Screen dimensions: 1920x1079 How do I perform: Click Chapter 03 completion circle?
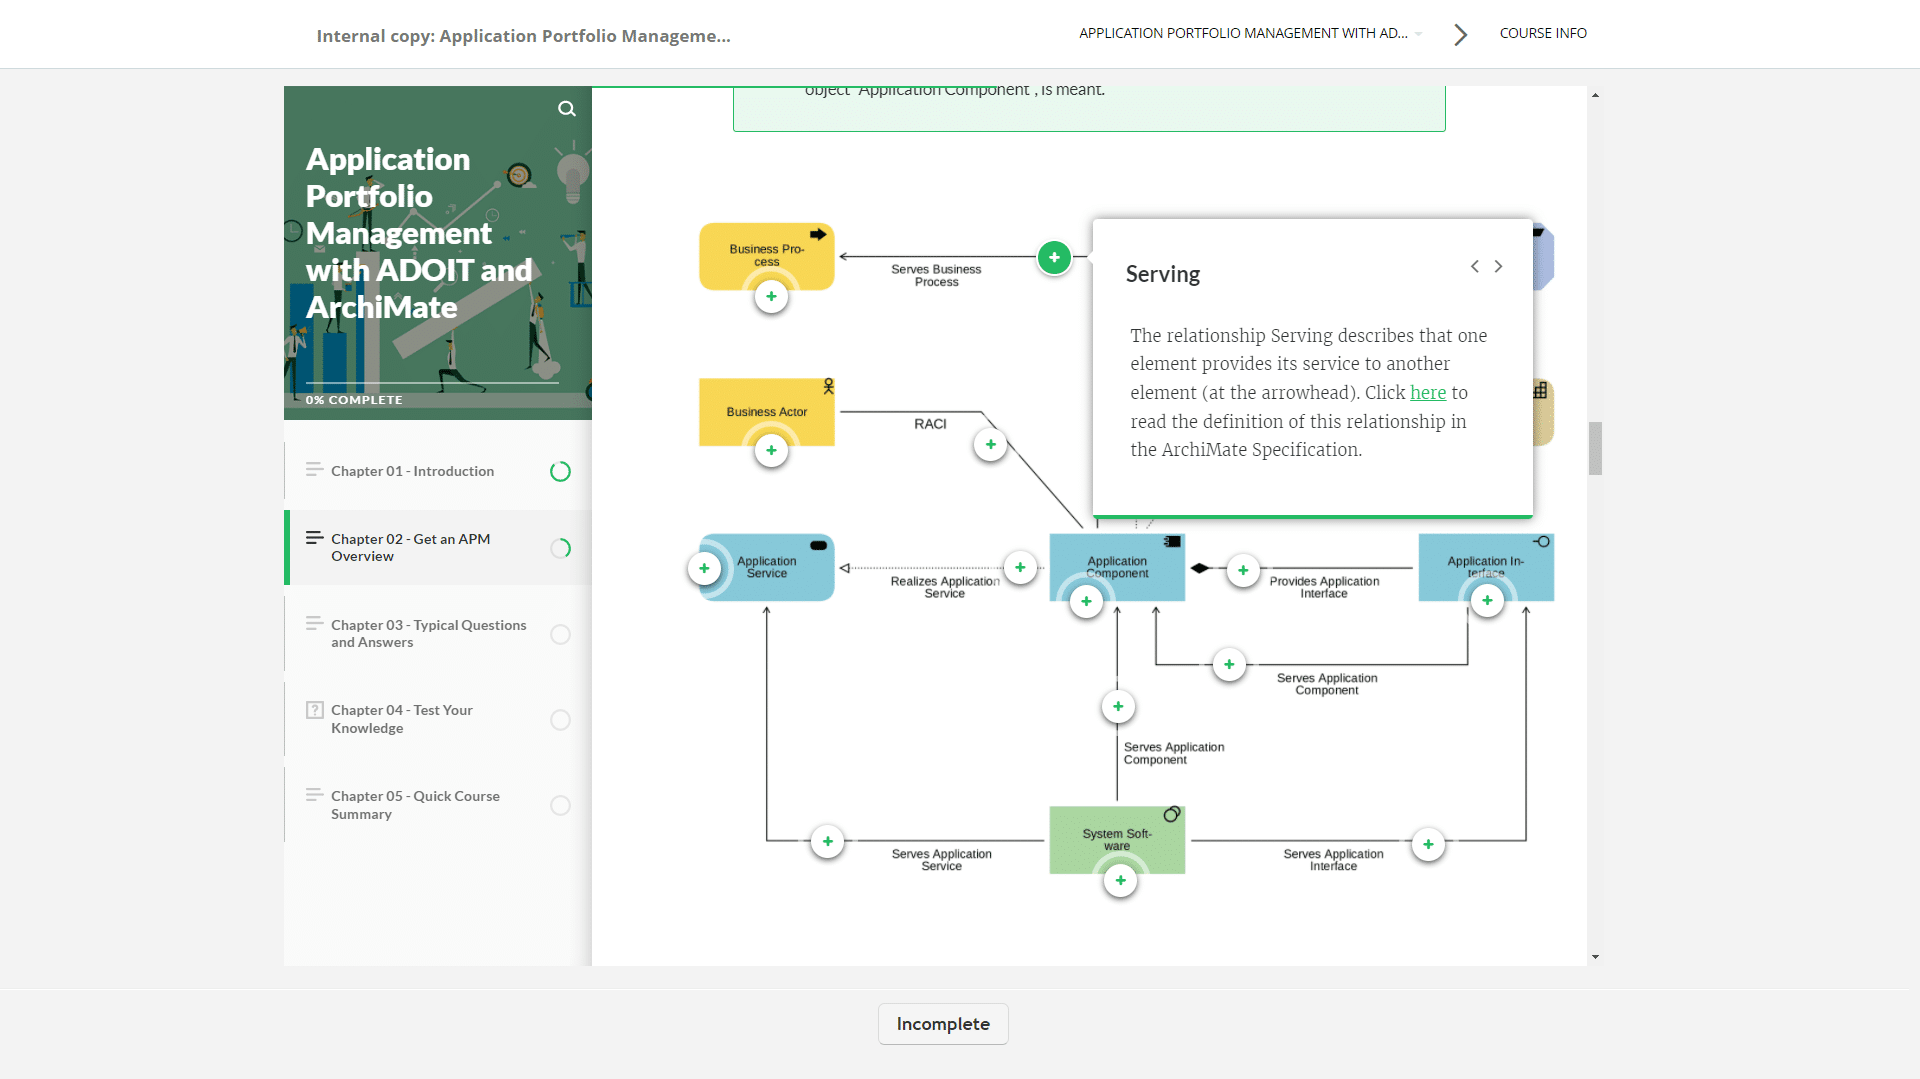(x=560, y=635)
